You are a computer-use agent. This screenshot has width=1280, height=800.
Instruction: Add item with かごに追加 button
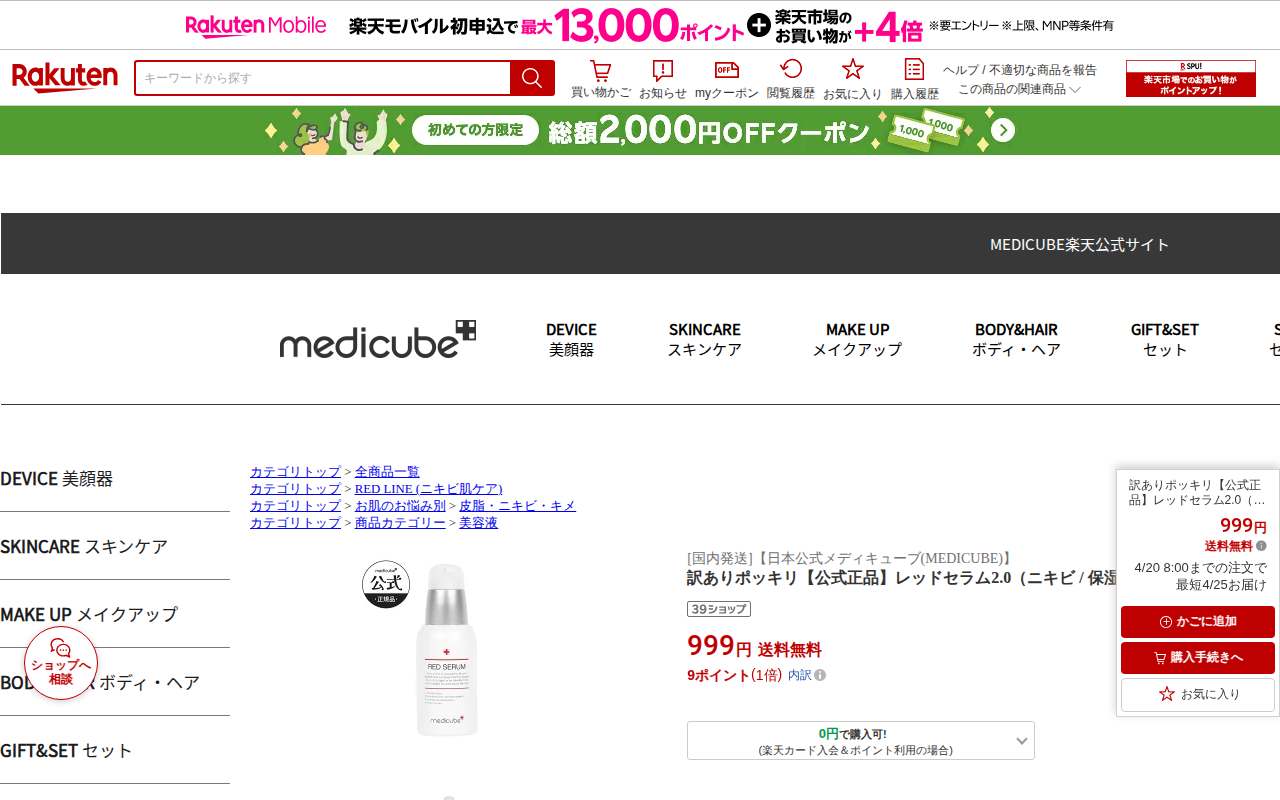1198,622
